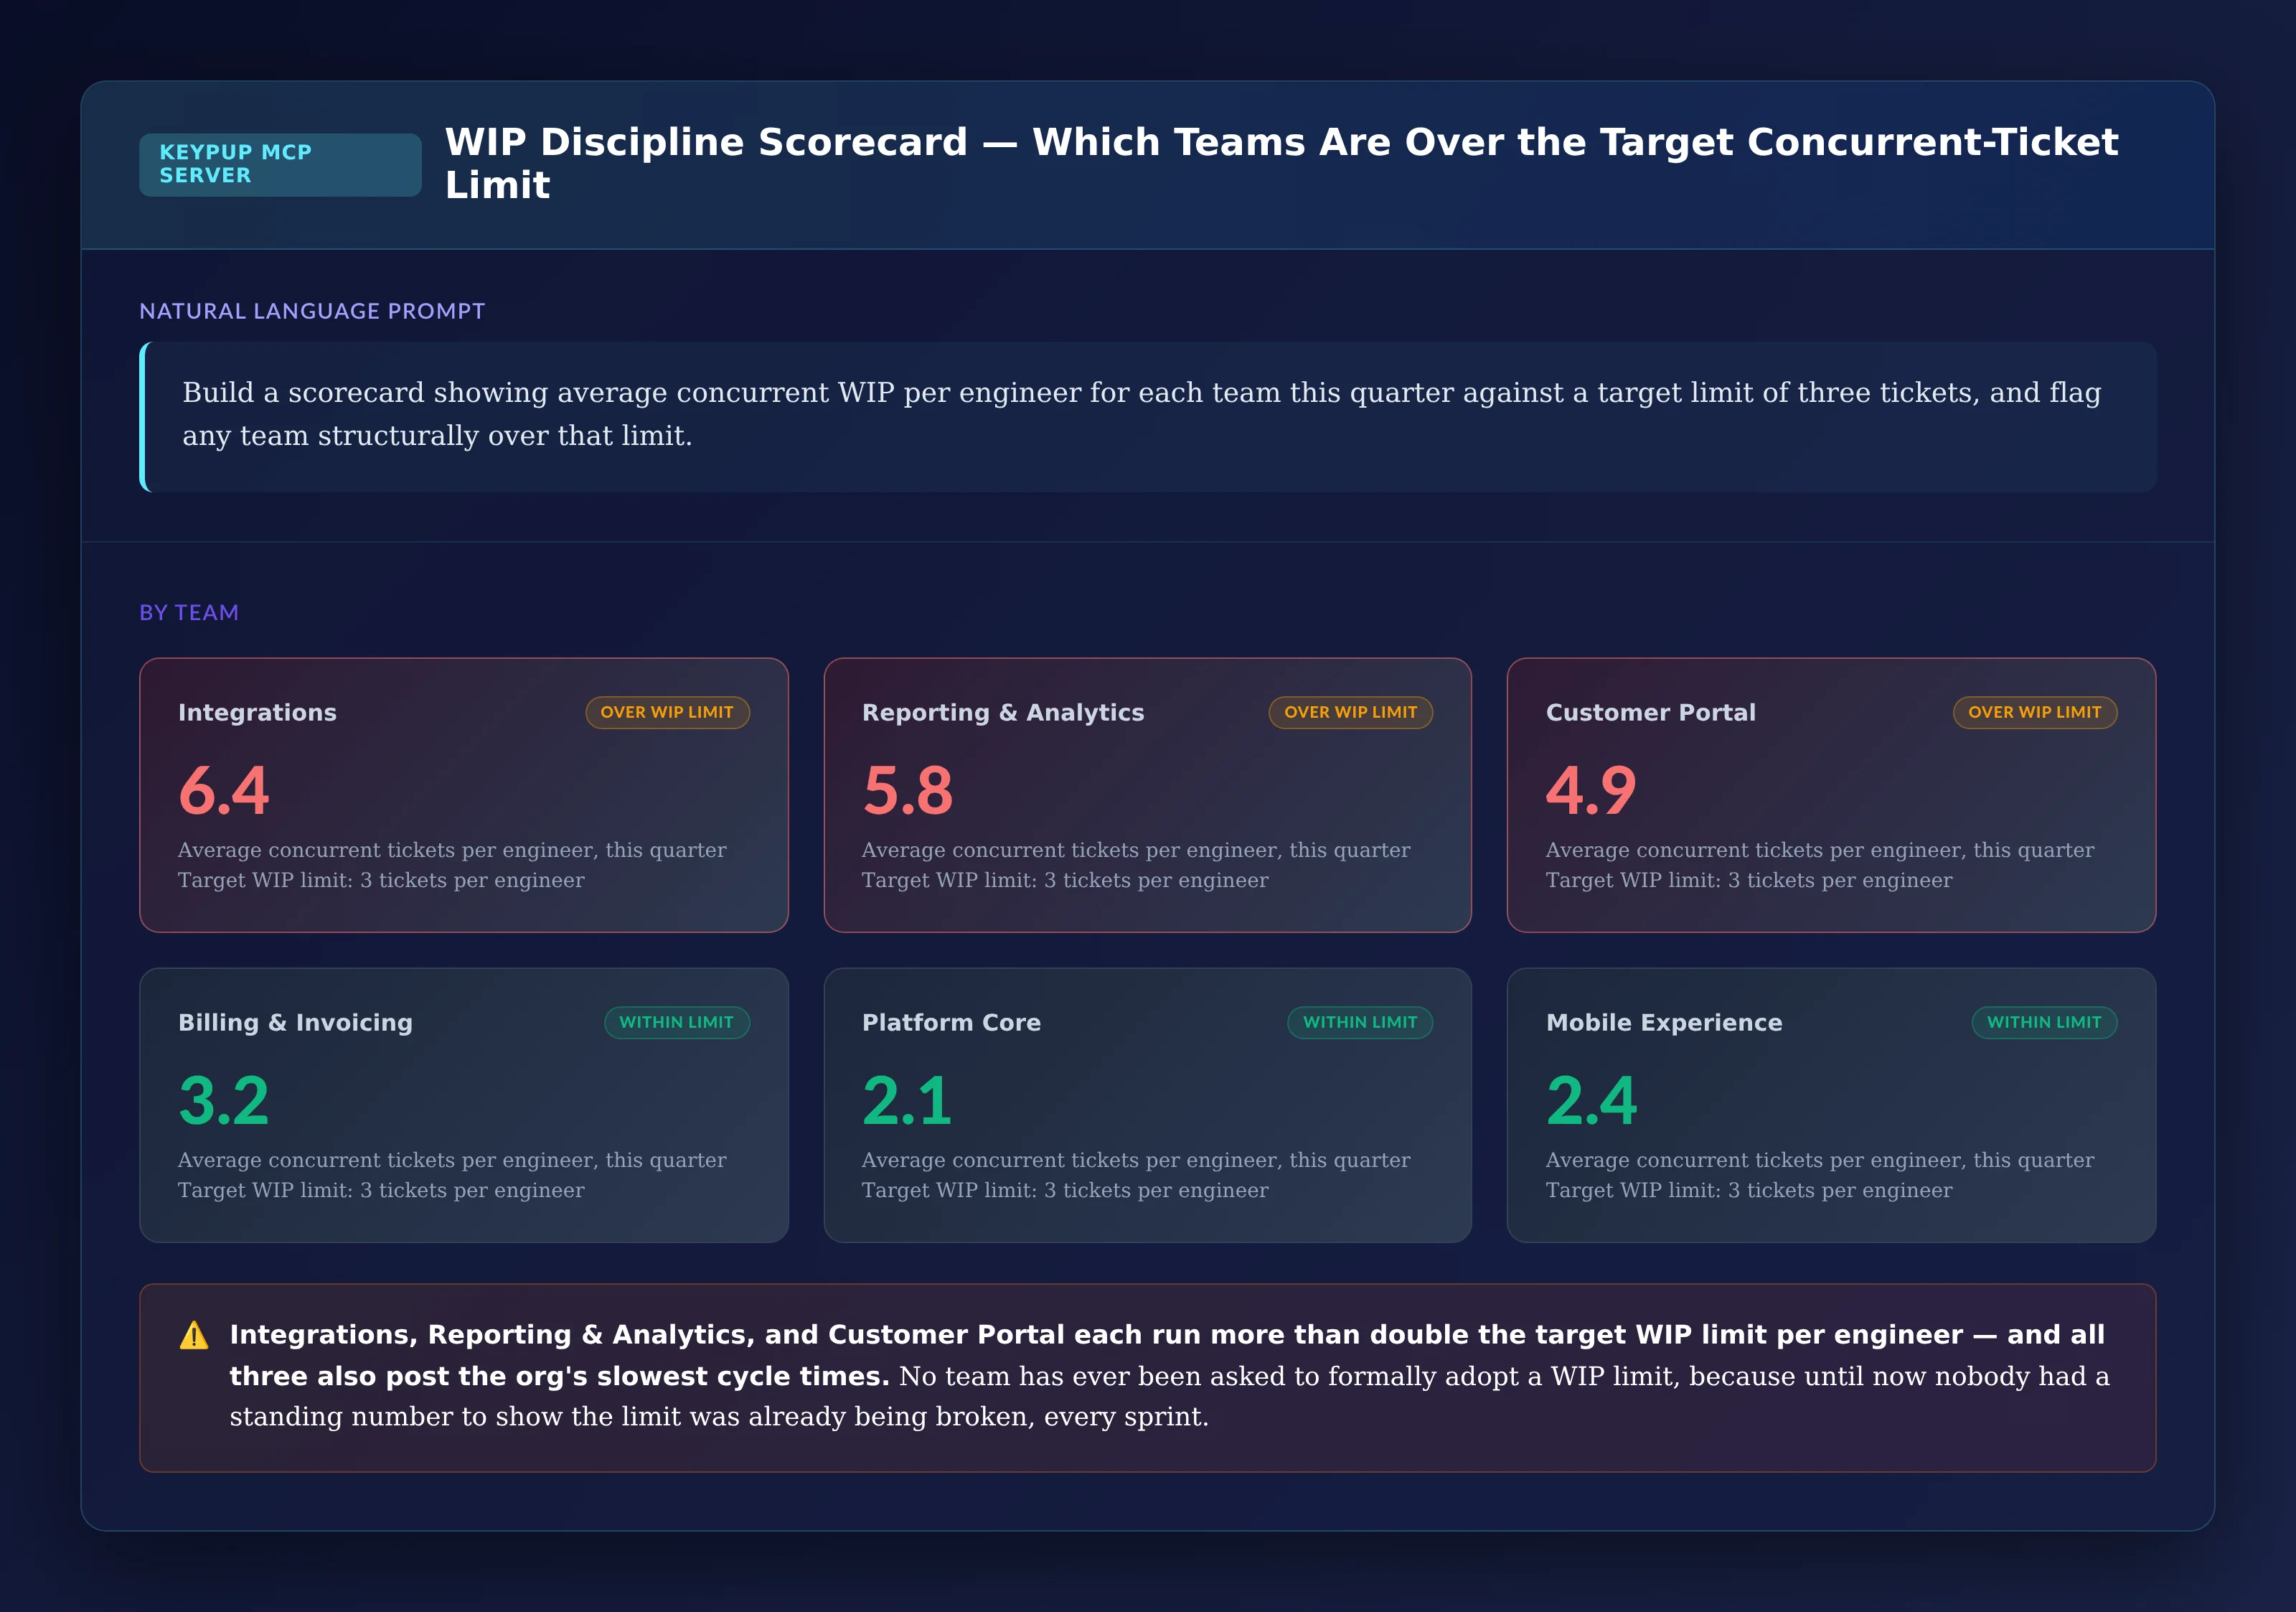
Task: Click the WITHIN LIMIT badge on Platform Core
Action: pos(1359,1022)
